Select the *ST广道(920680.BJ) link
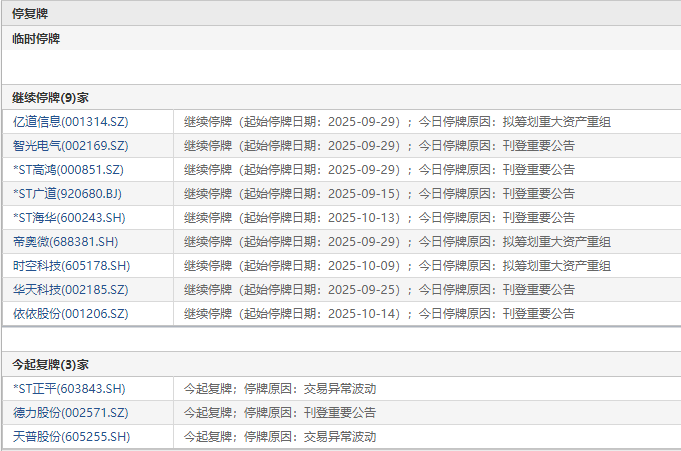The width and height of the screenshot is (681, 451). 67,193
